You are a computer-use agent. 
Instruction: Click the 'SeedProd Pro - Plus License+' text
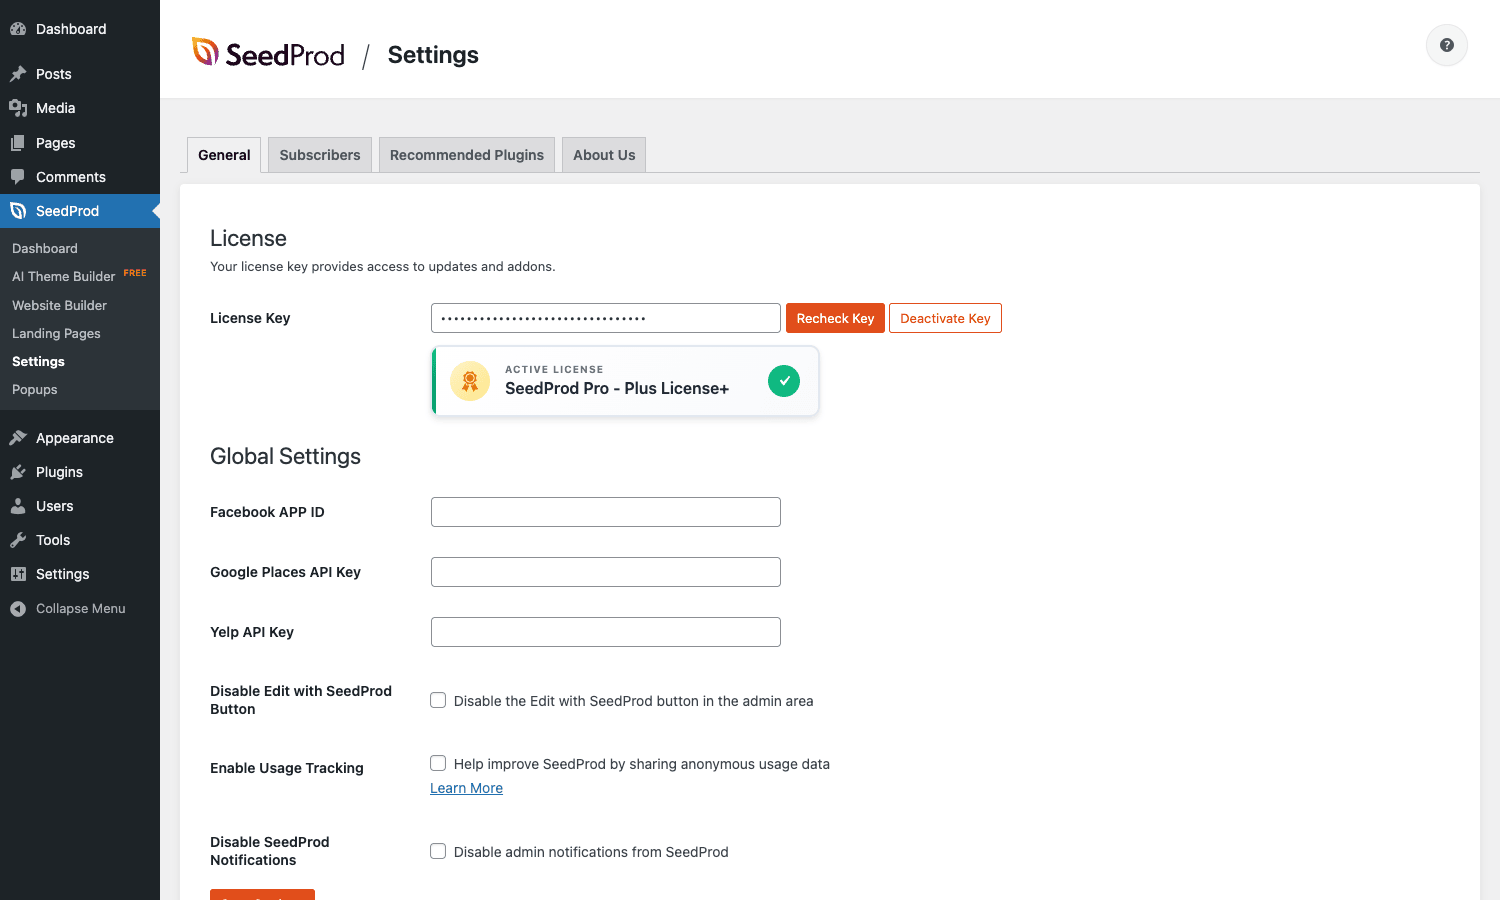pos(617,388)
